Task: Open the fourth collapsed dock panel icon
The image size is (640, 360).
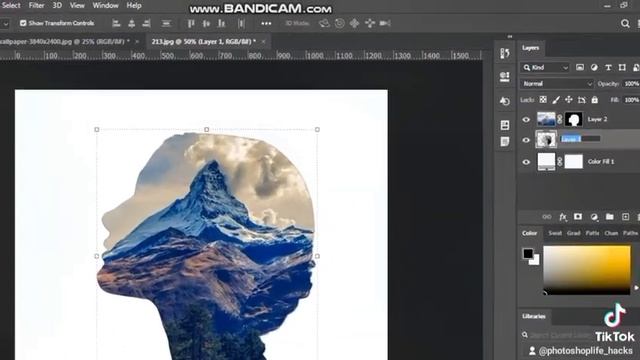Action: pos(505,125)
